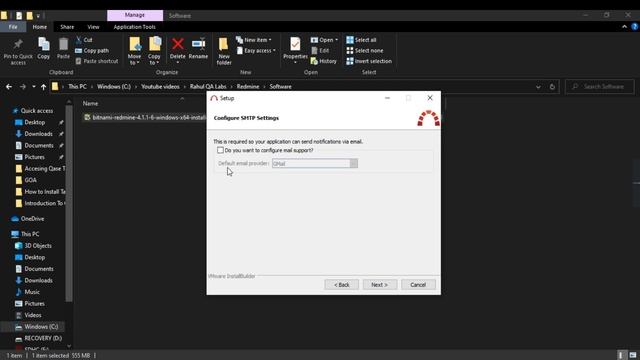Switch to large icons view in status bar
The width and height of the screenshot is (640, 360).
coord(633,355)
